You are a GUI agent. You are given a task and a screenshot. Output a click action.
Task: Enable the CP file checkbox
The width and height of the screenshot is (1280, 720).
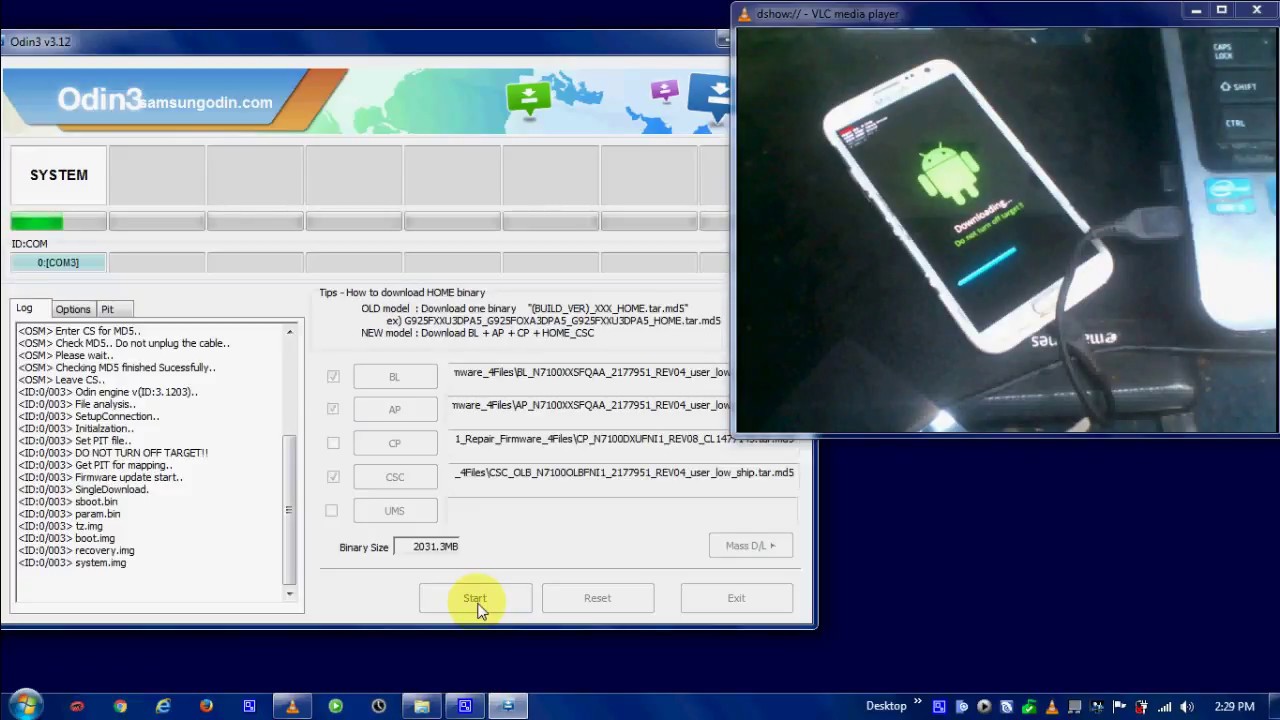(333, 443)
